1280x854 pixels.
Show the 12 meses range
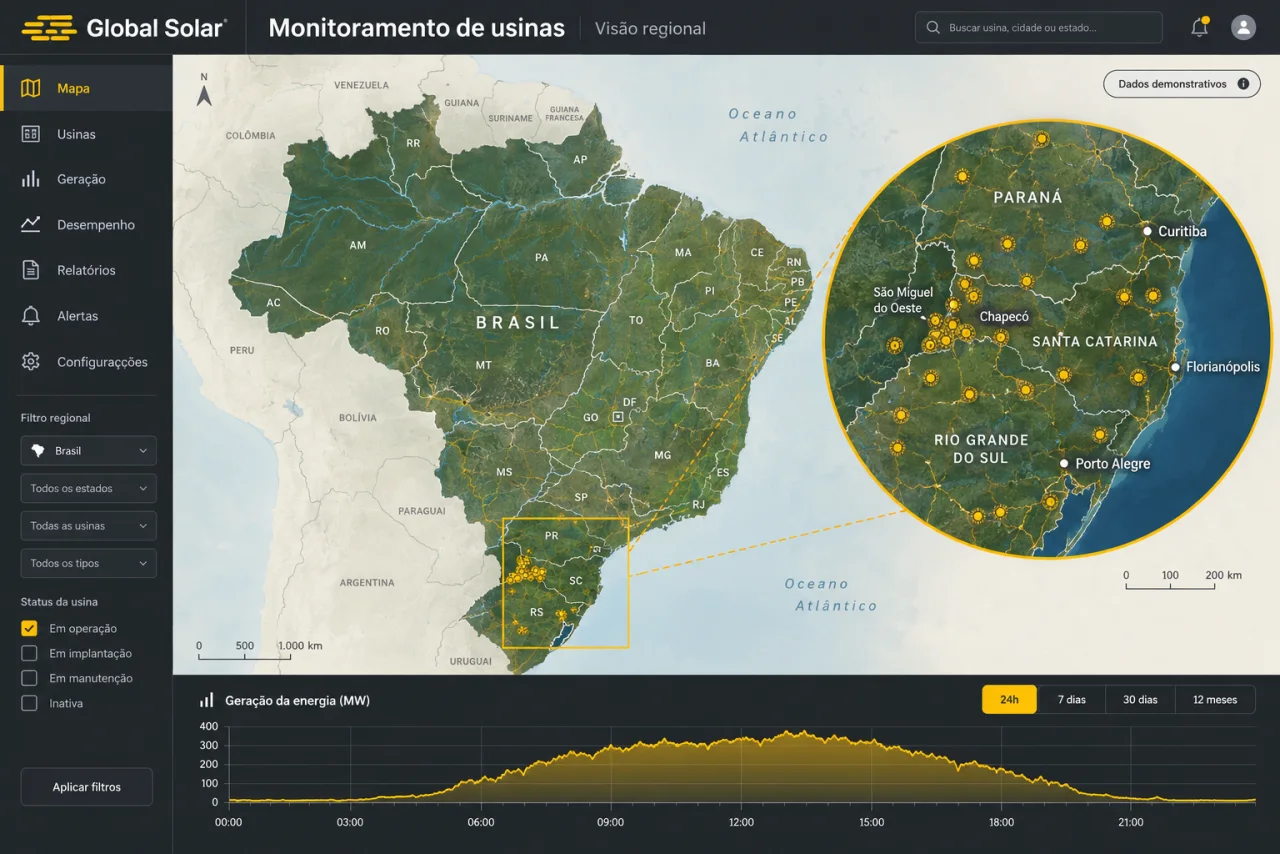coord(1215,700)
